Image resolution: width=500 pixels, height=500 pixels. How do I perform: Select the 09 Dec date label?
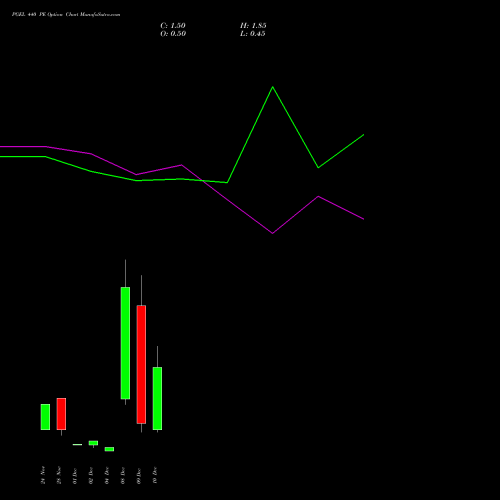click(139, 475)
